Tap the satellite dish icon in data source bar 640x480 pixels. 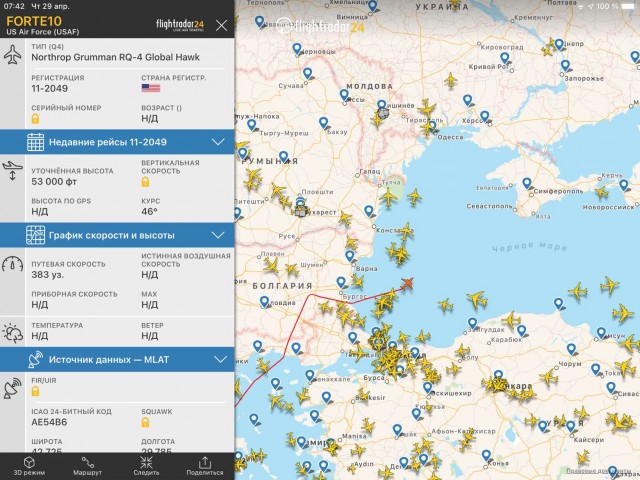pyautogui.click(x=36, y=360)
